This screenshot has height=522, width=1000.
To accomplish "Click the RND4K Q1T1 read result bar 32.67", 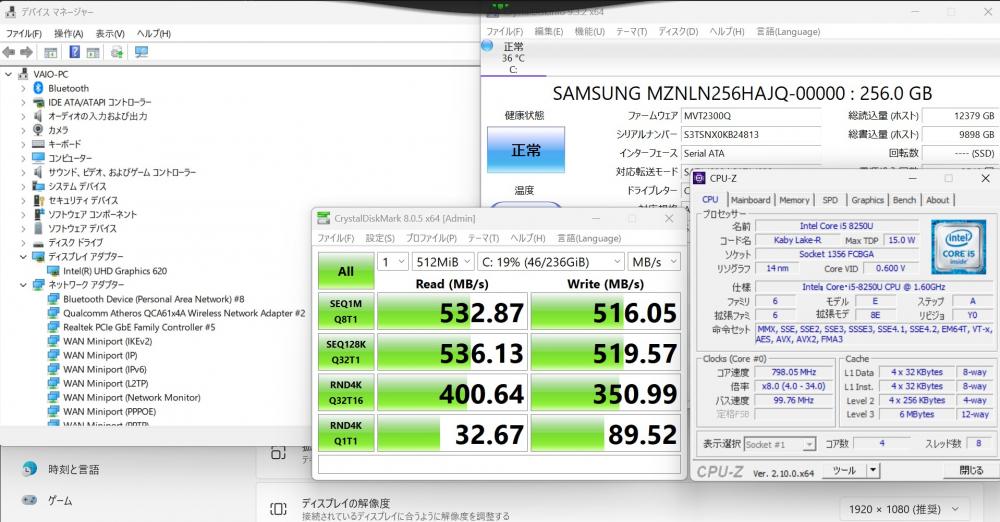I will tap(452, 434).
